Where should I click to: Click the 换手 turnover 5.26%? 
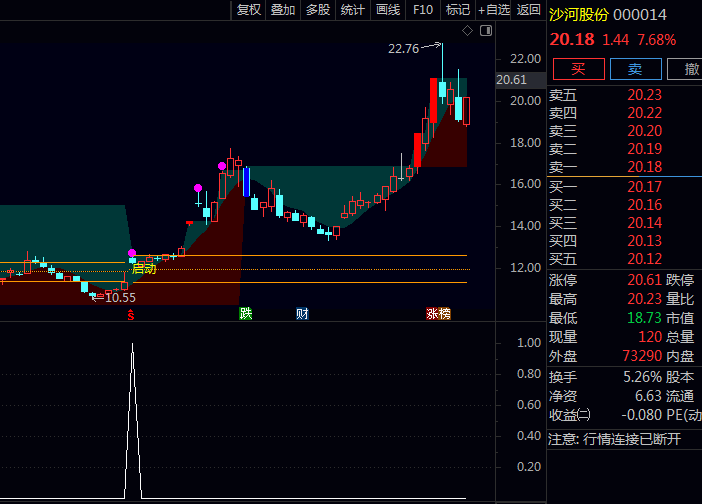pos(642,377)
